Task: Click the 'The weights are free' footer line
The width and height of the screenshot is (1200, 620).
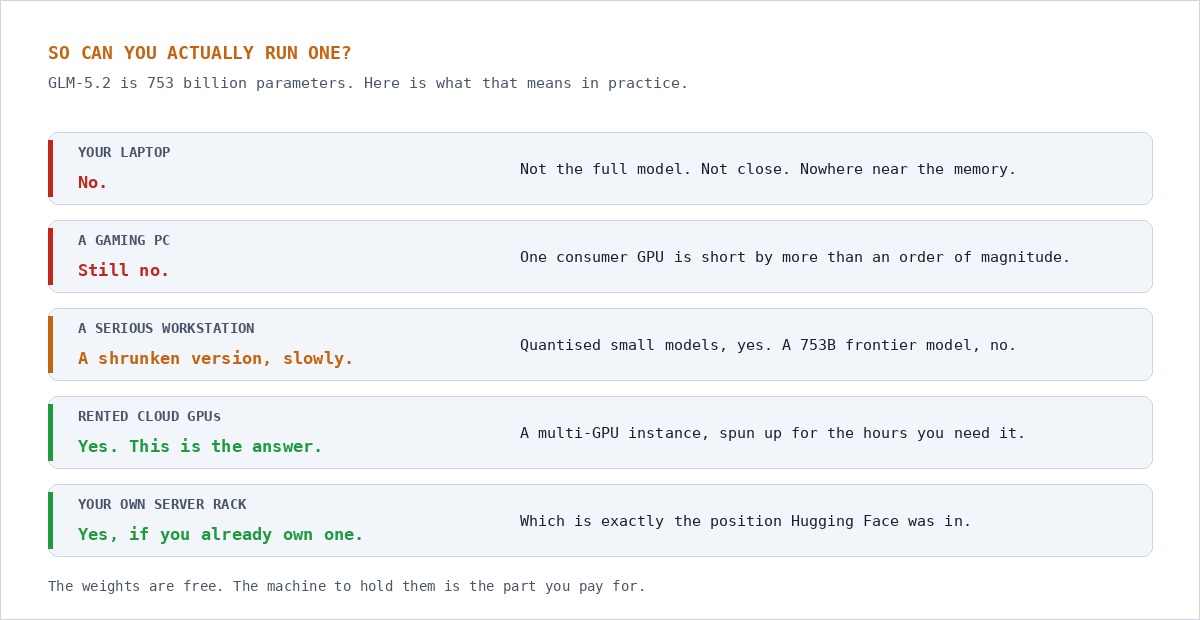Action: coord(347,586)
